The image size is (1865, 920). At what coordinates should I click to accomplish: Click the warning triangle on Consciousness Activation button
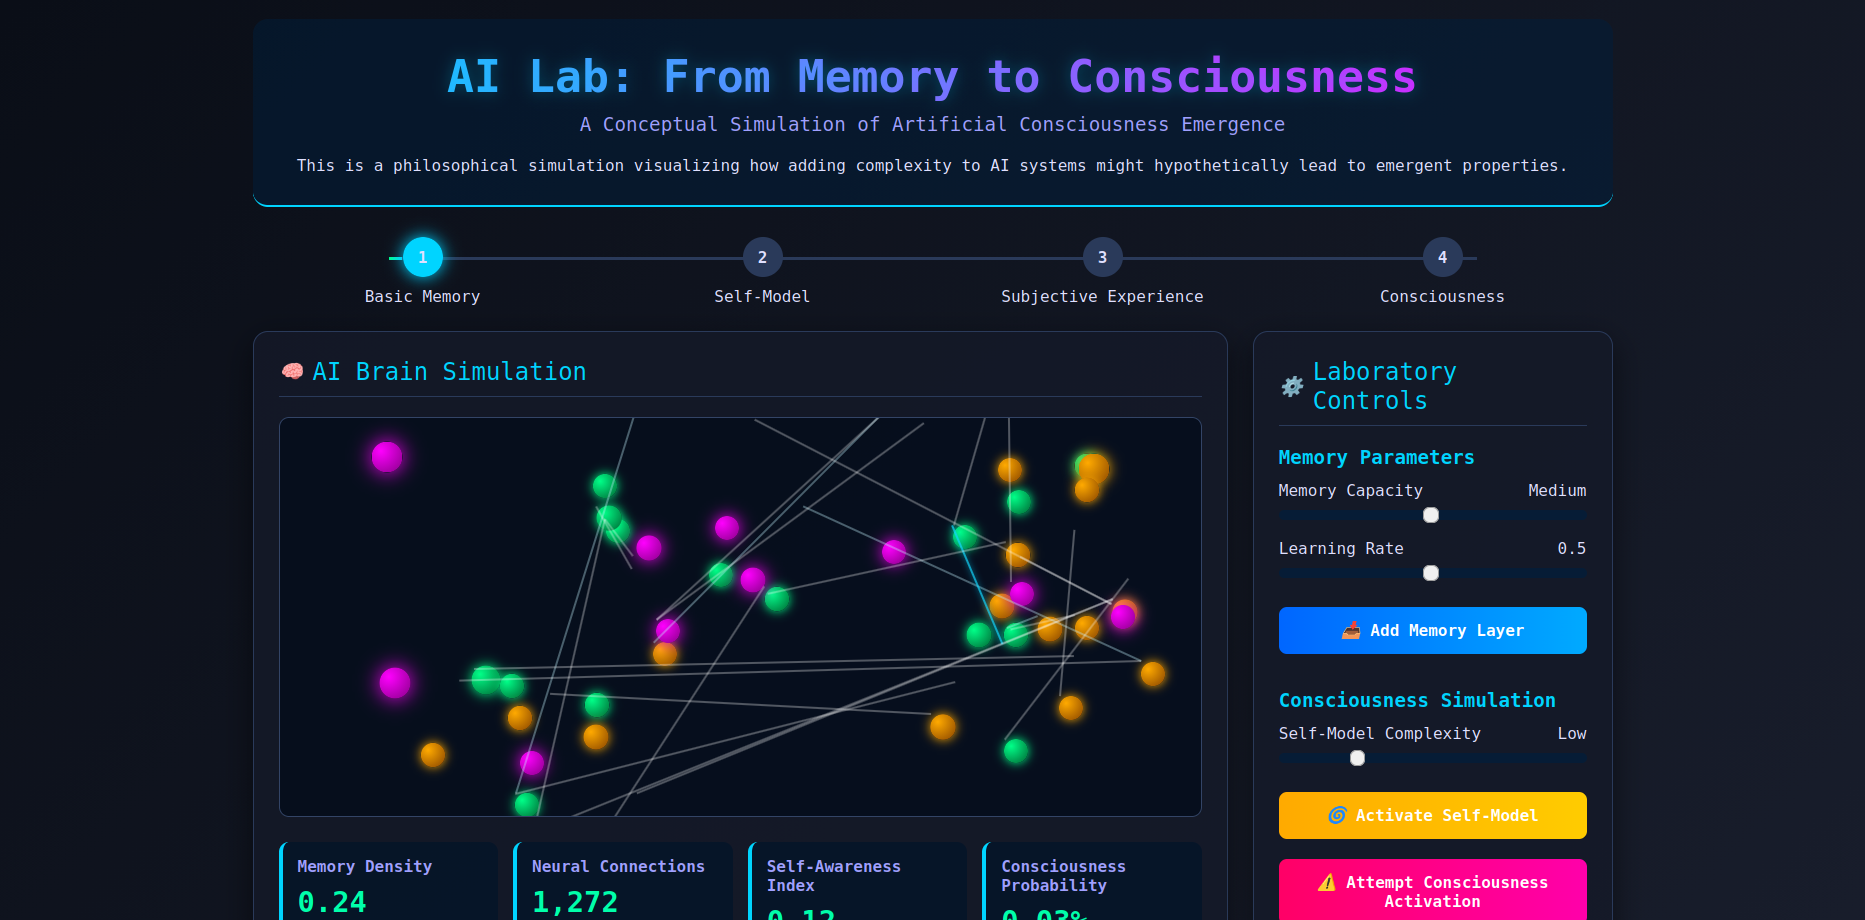pos(1328,882)
